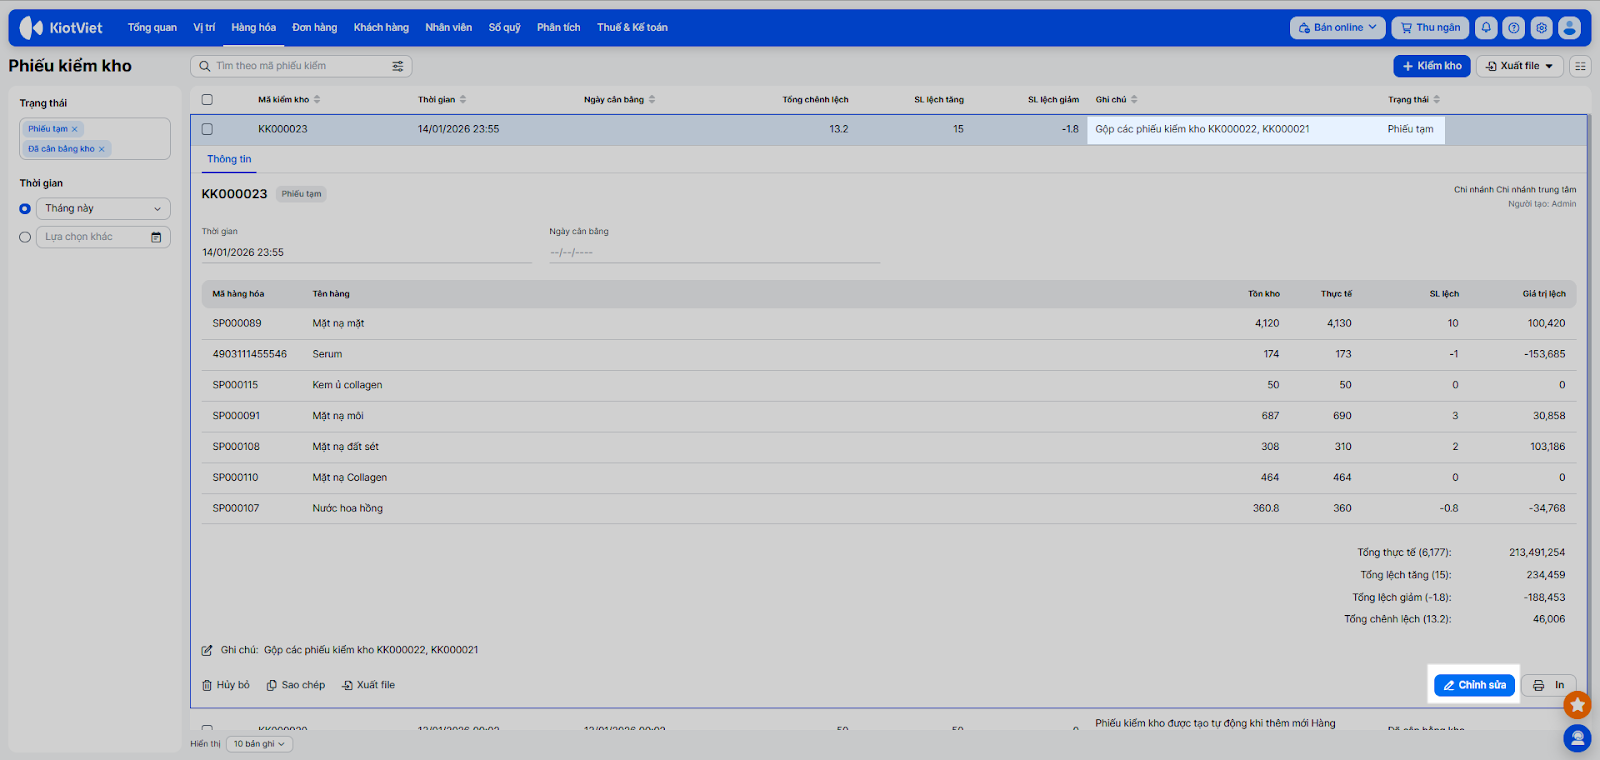
Task: Click 'Xuất file' below the note
Action: click(x=369, y=685)
